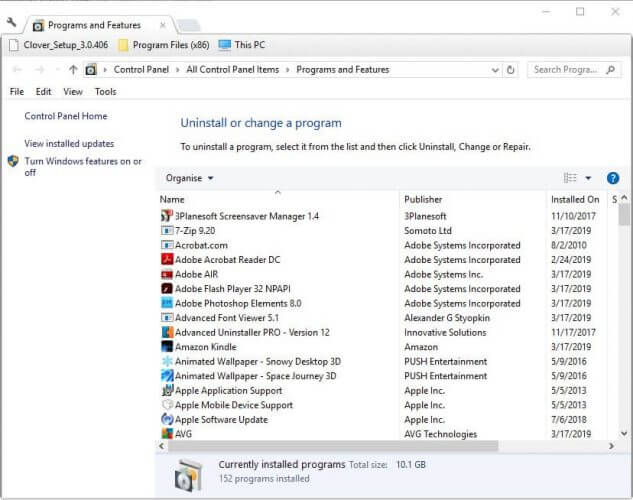Click the Amazon Kindle icon in list

click(167, 346)
